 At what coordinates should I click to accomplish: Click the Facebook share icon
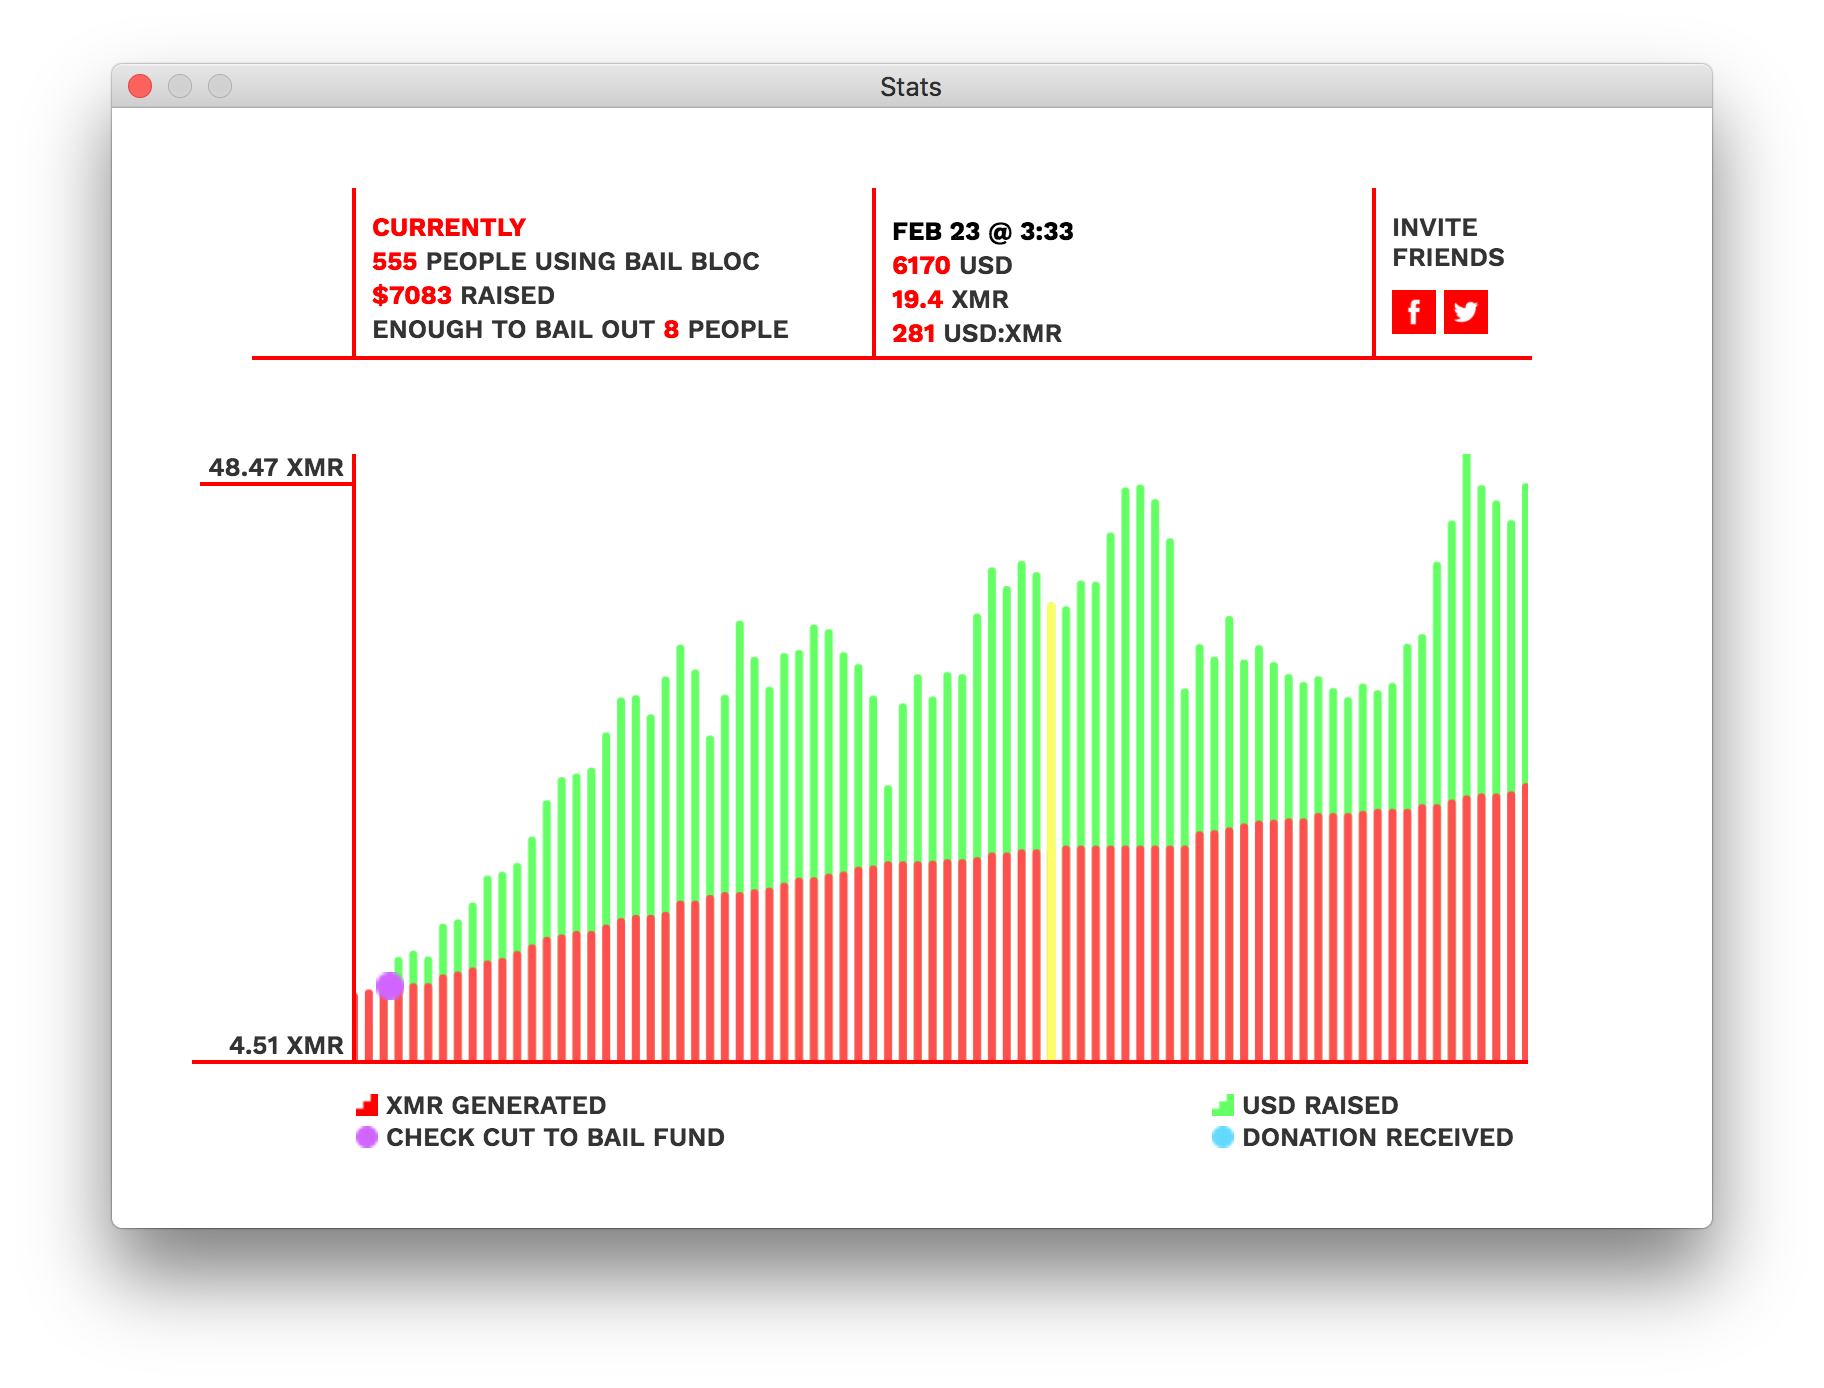pos(1413,312)
